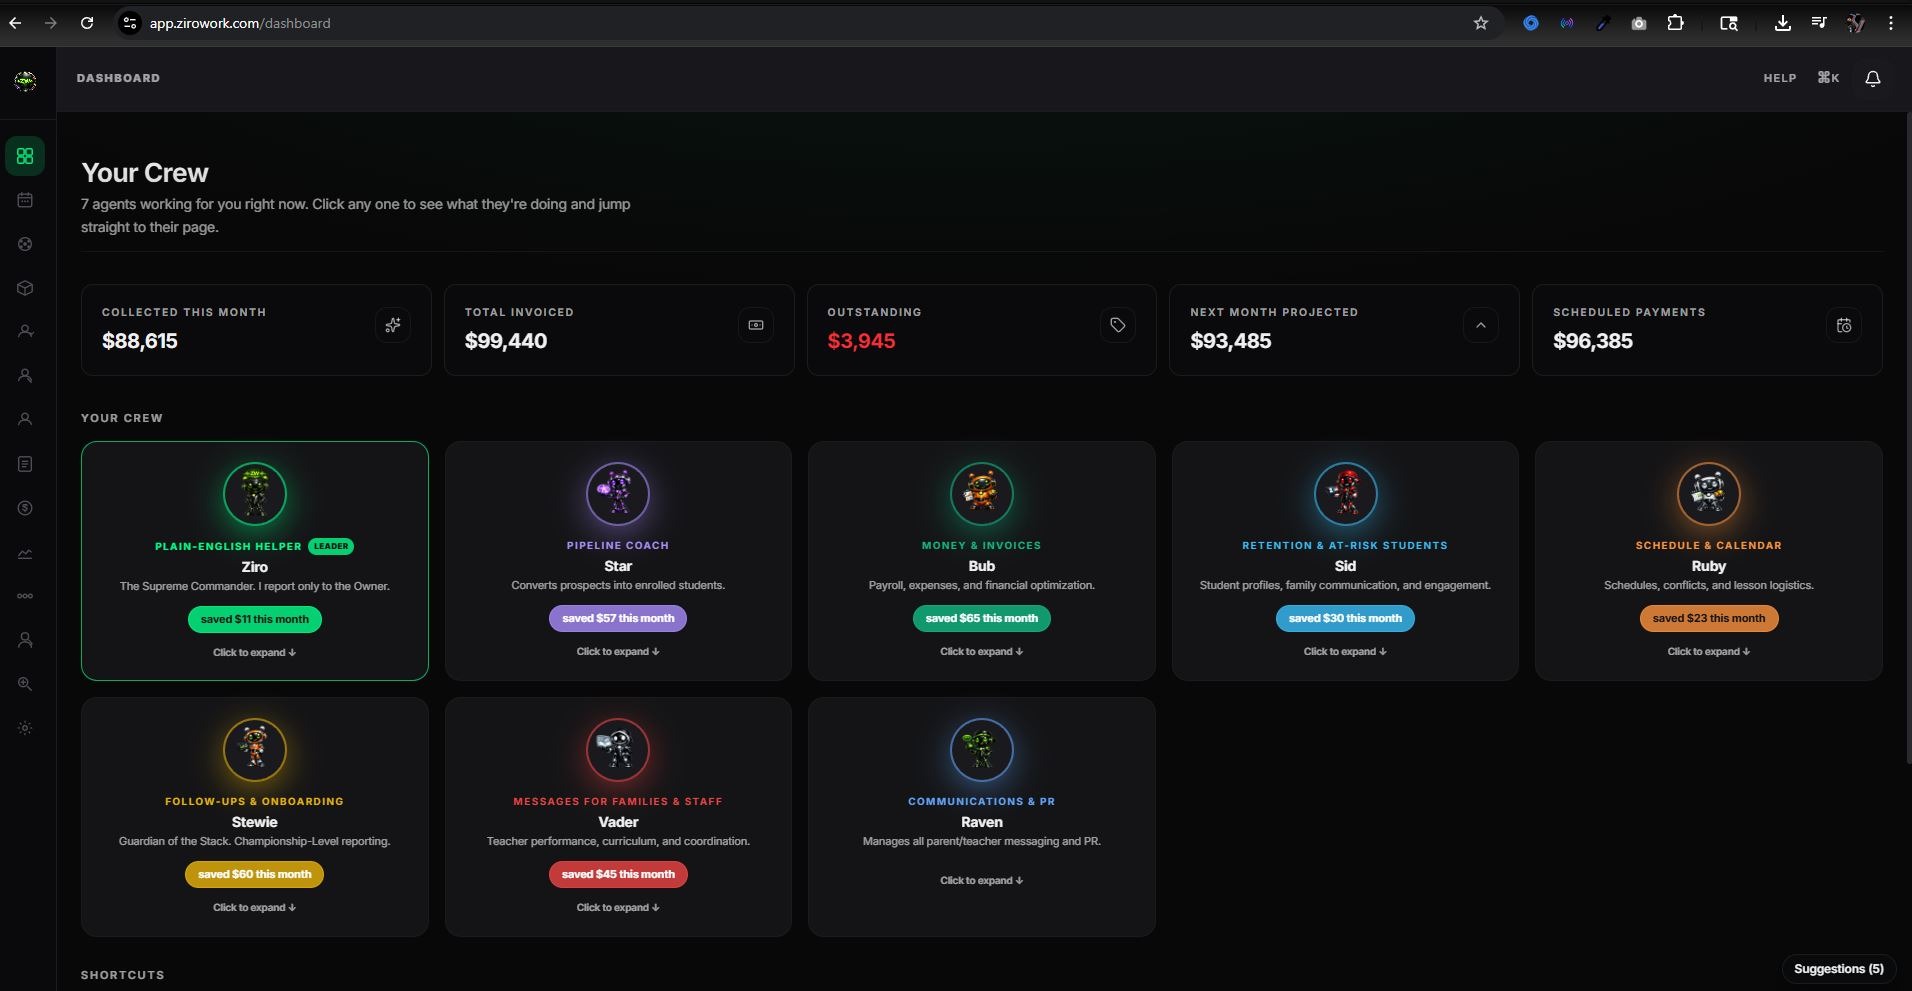Open the search magnifier icon in sidebar
Screen dimensions: 1912x991
click(25, 684)
